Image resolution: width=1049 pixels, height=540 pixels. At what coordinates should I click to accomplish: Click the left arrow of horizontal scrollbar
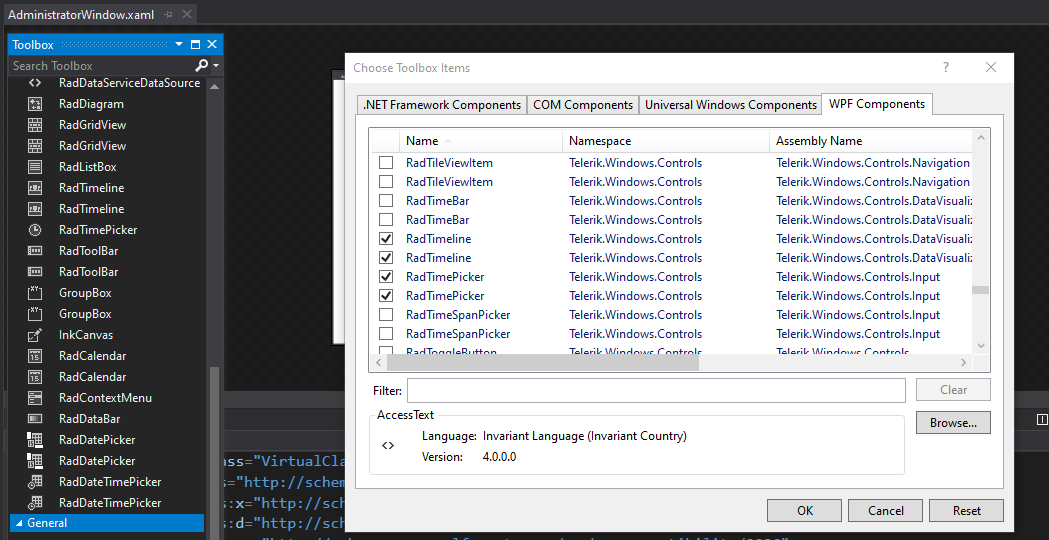[377, 362]
